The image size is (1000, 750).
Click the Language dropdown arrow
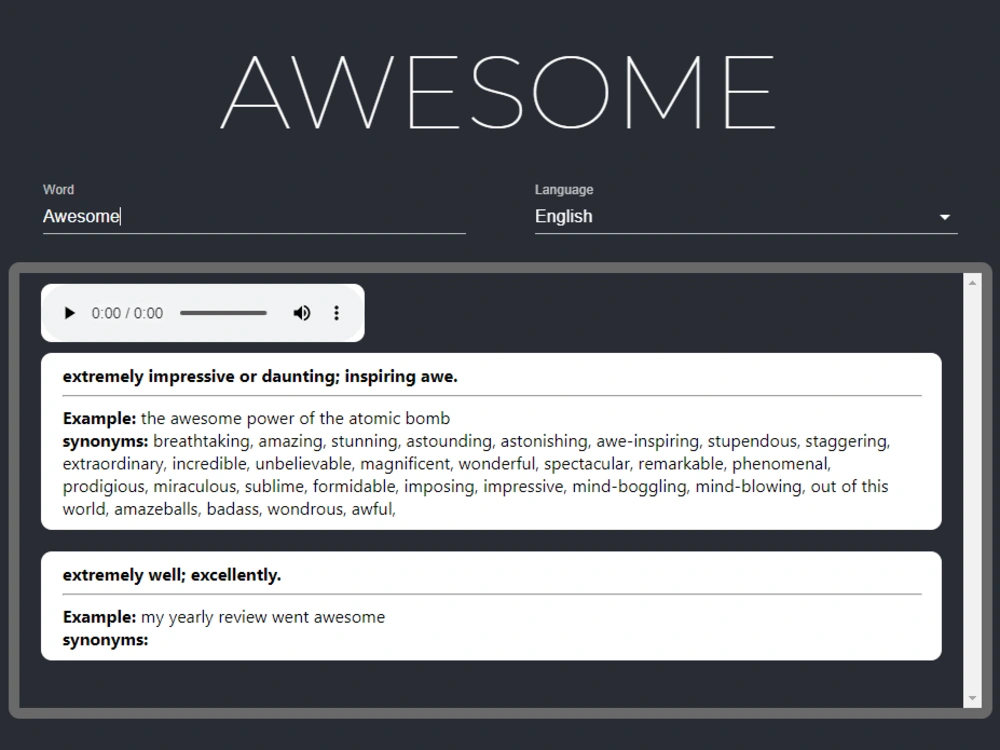pos(945,217)
